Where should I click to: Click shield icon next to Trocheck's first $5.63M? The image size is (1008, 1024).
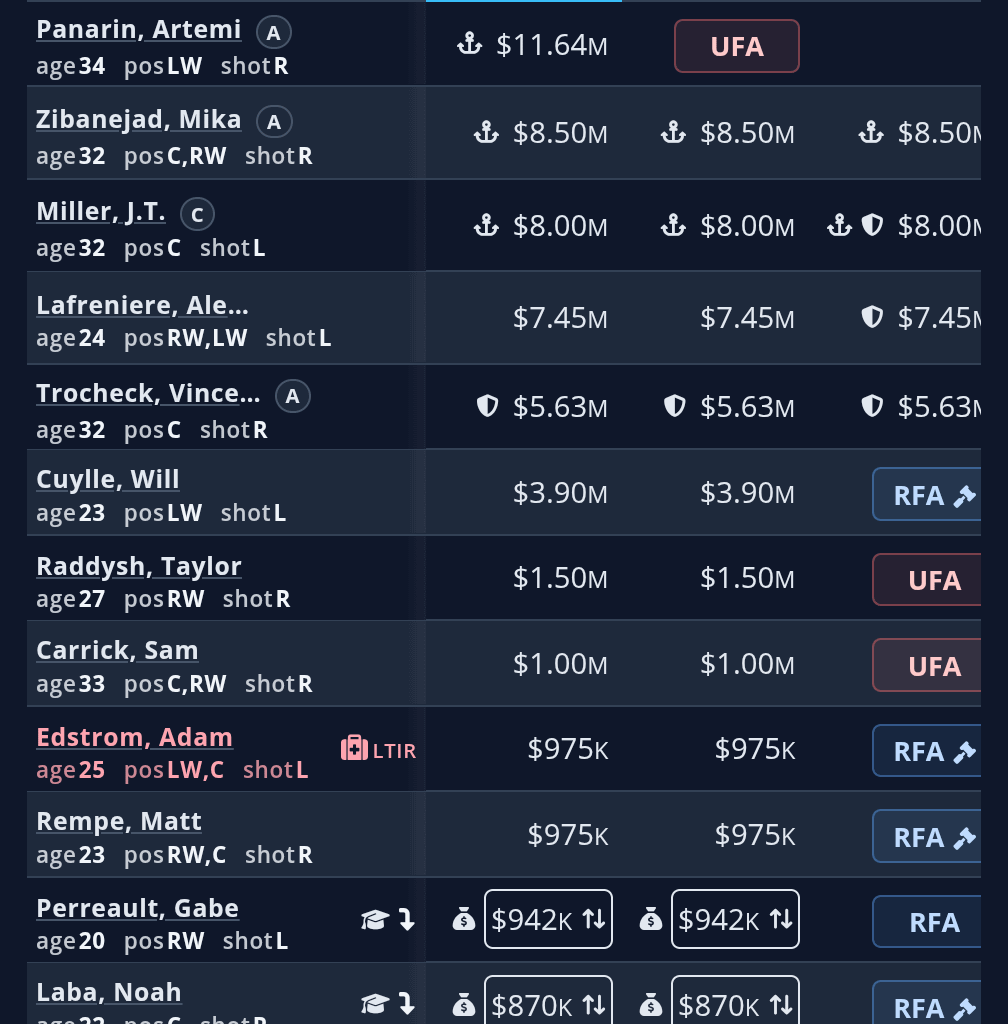[487, 406]
